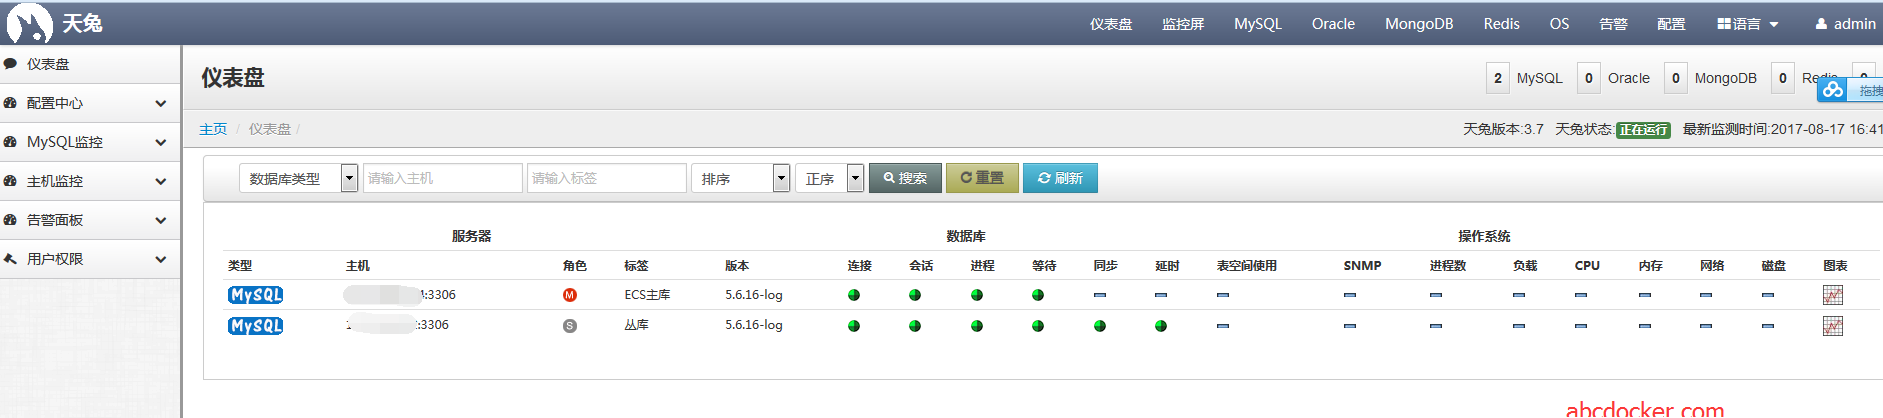Click the 刷新 refresh button
Screen dimensions: 1883x418
[1060, 178]
